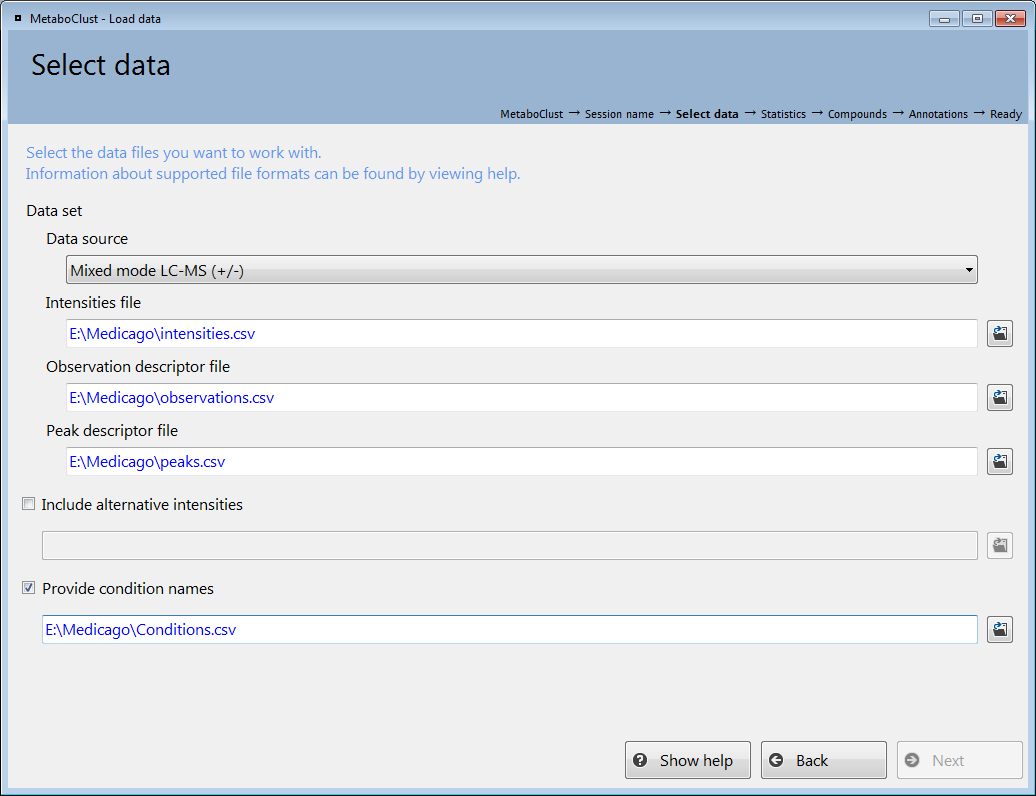Click the Select data breadcrumb step

click(x=707, y=114)
